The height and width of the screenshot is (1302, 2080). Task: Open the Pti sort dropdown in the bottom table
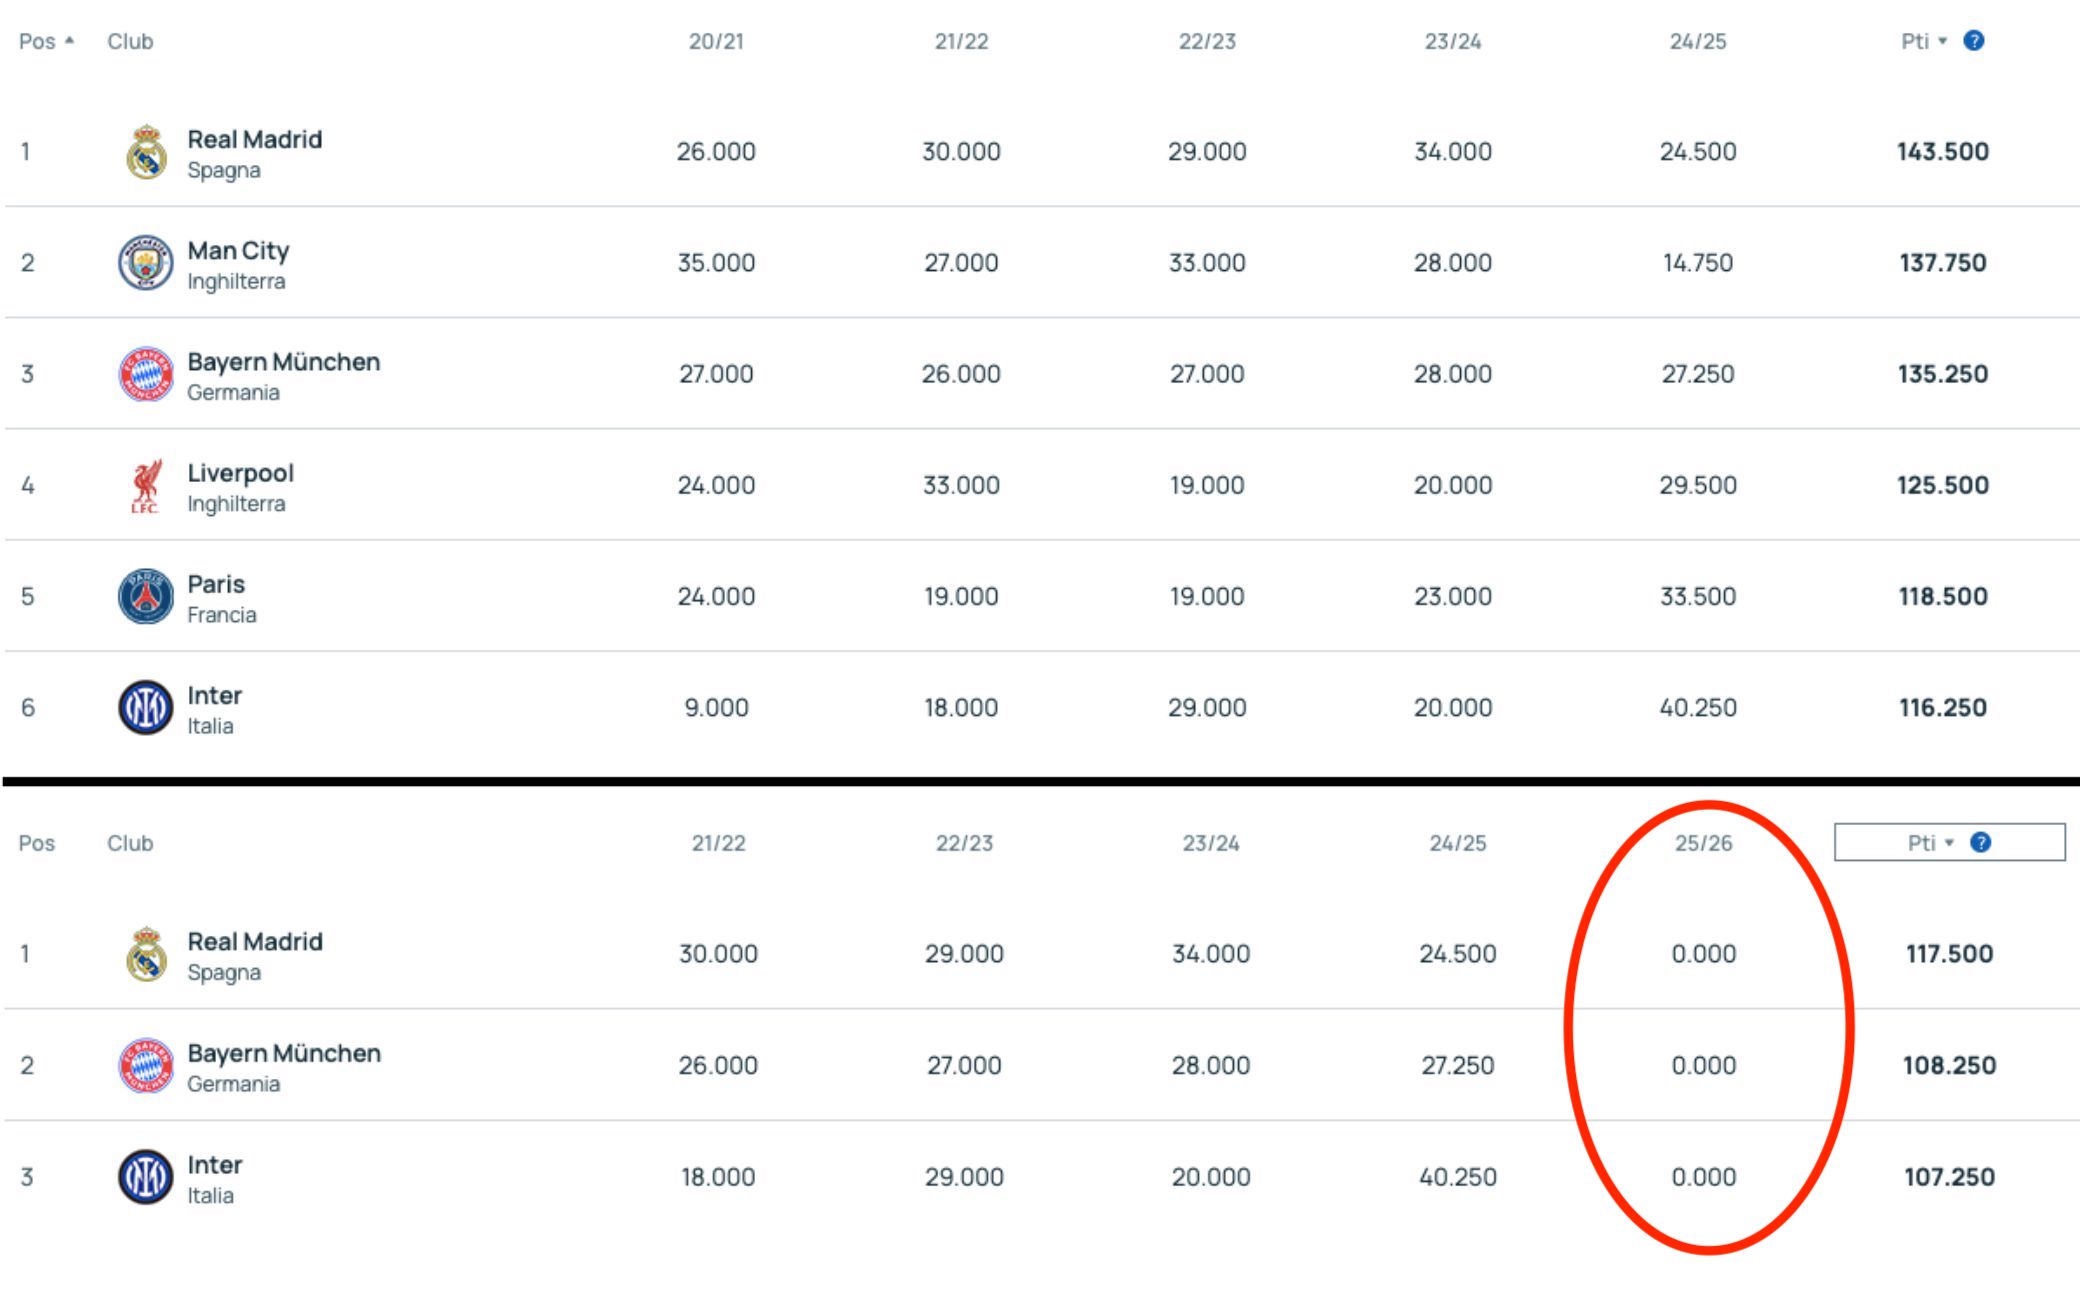coord(1949,843)
